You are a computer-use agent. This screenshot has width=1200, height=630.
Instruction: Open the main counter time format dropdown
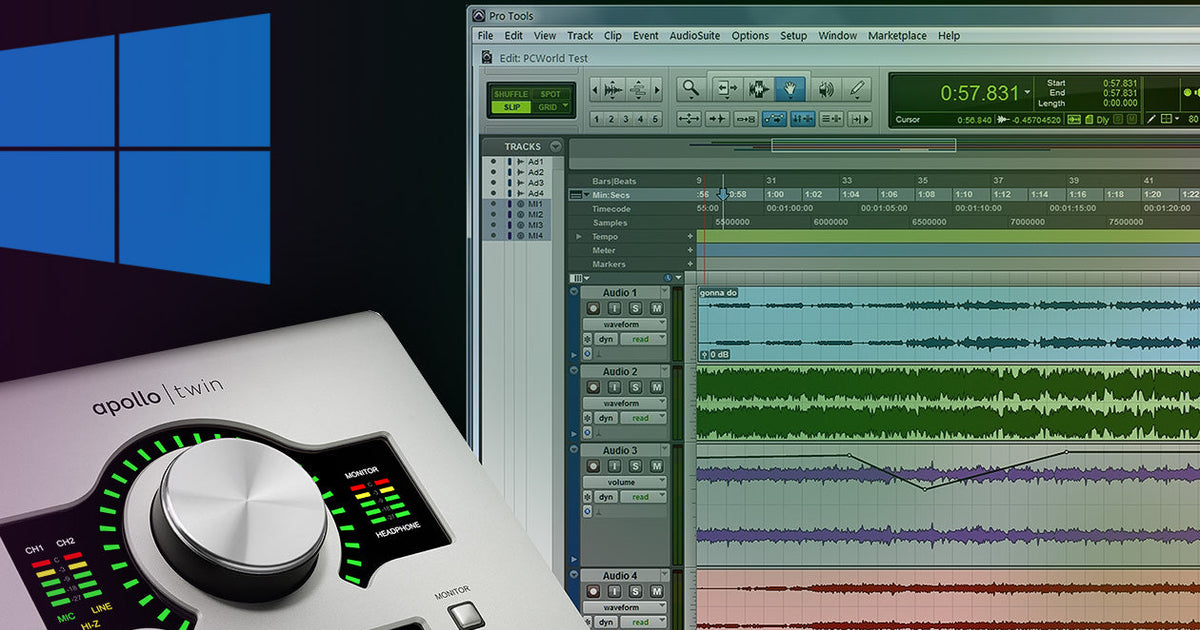click(x=1028, y=90)
